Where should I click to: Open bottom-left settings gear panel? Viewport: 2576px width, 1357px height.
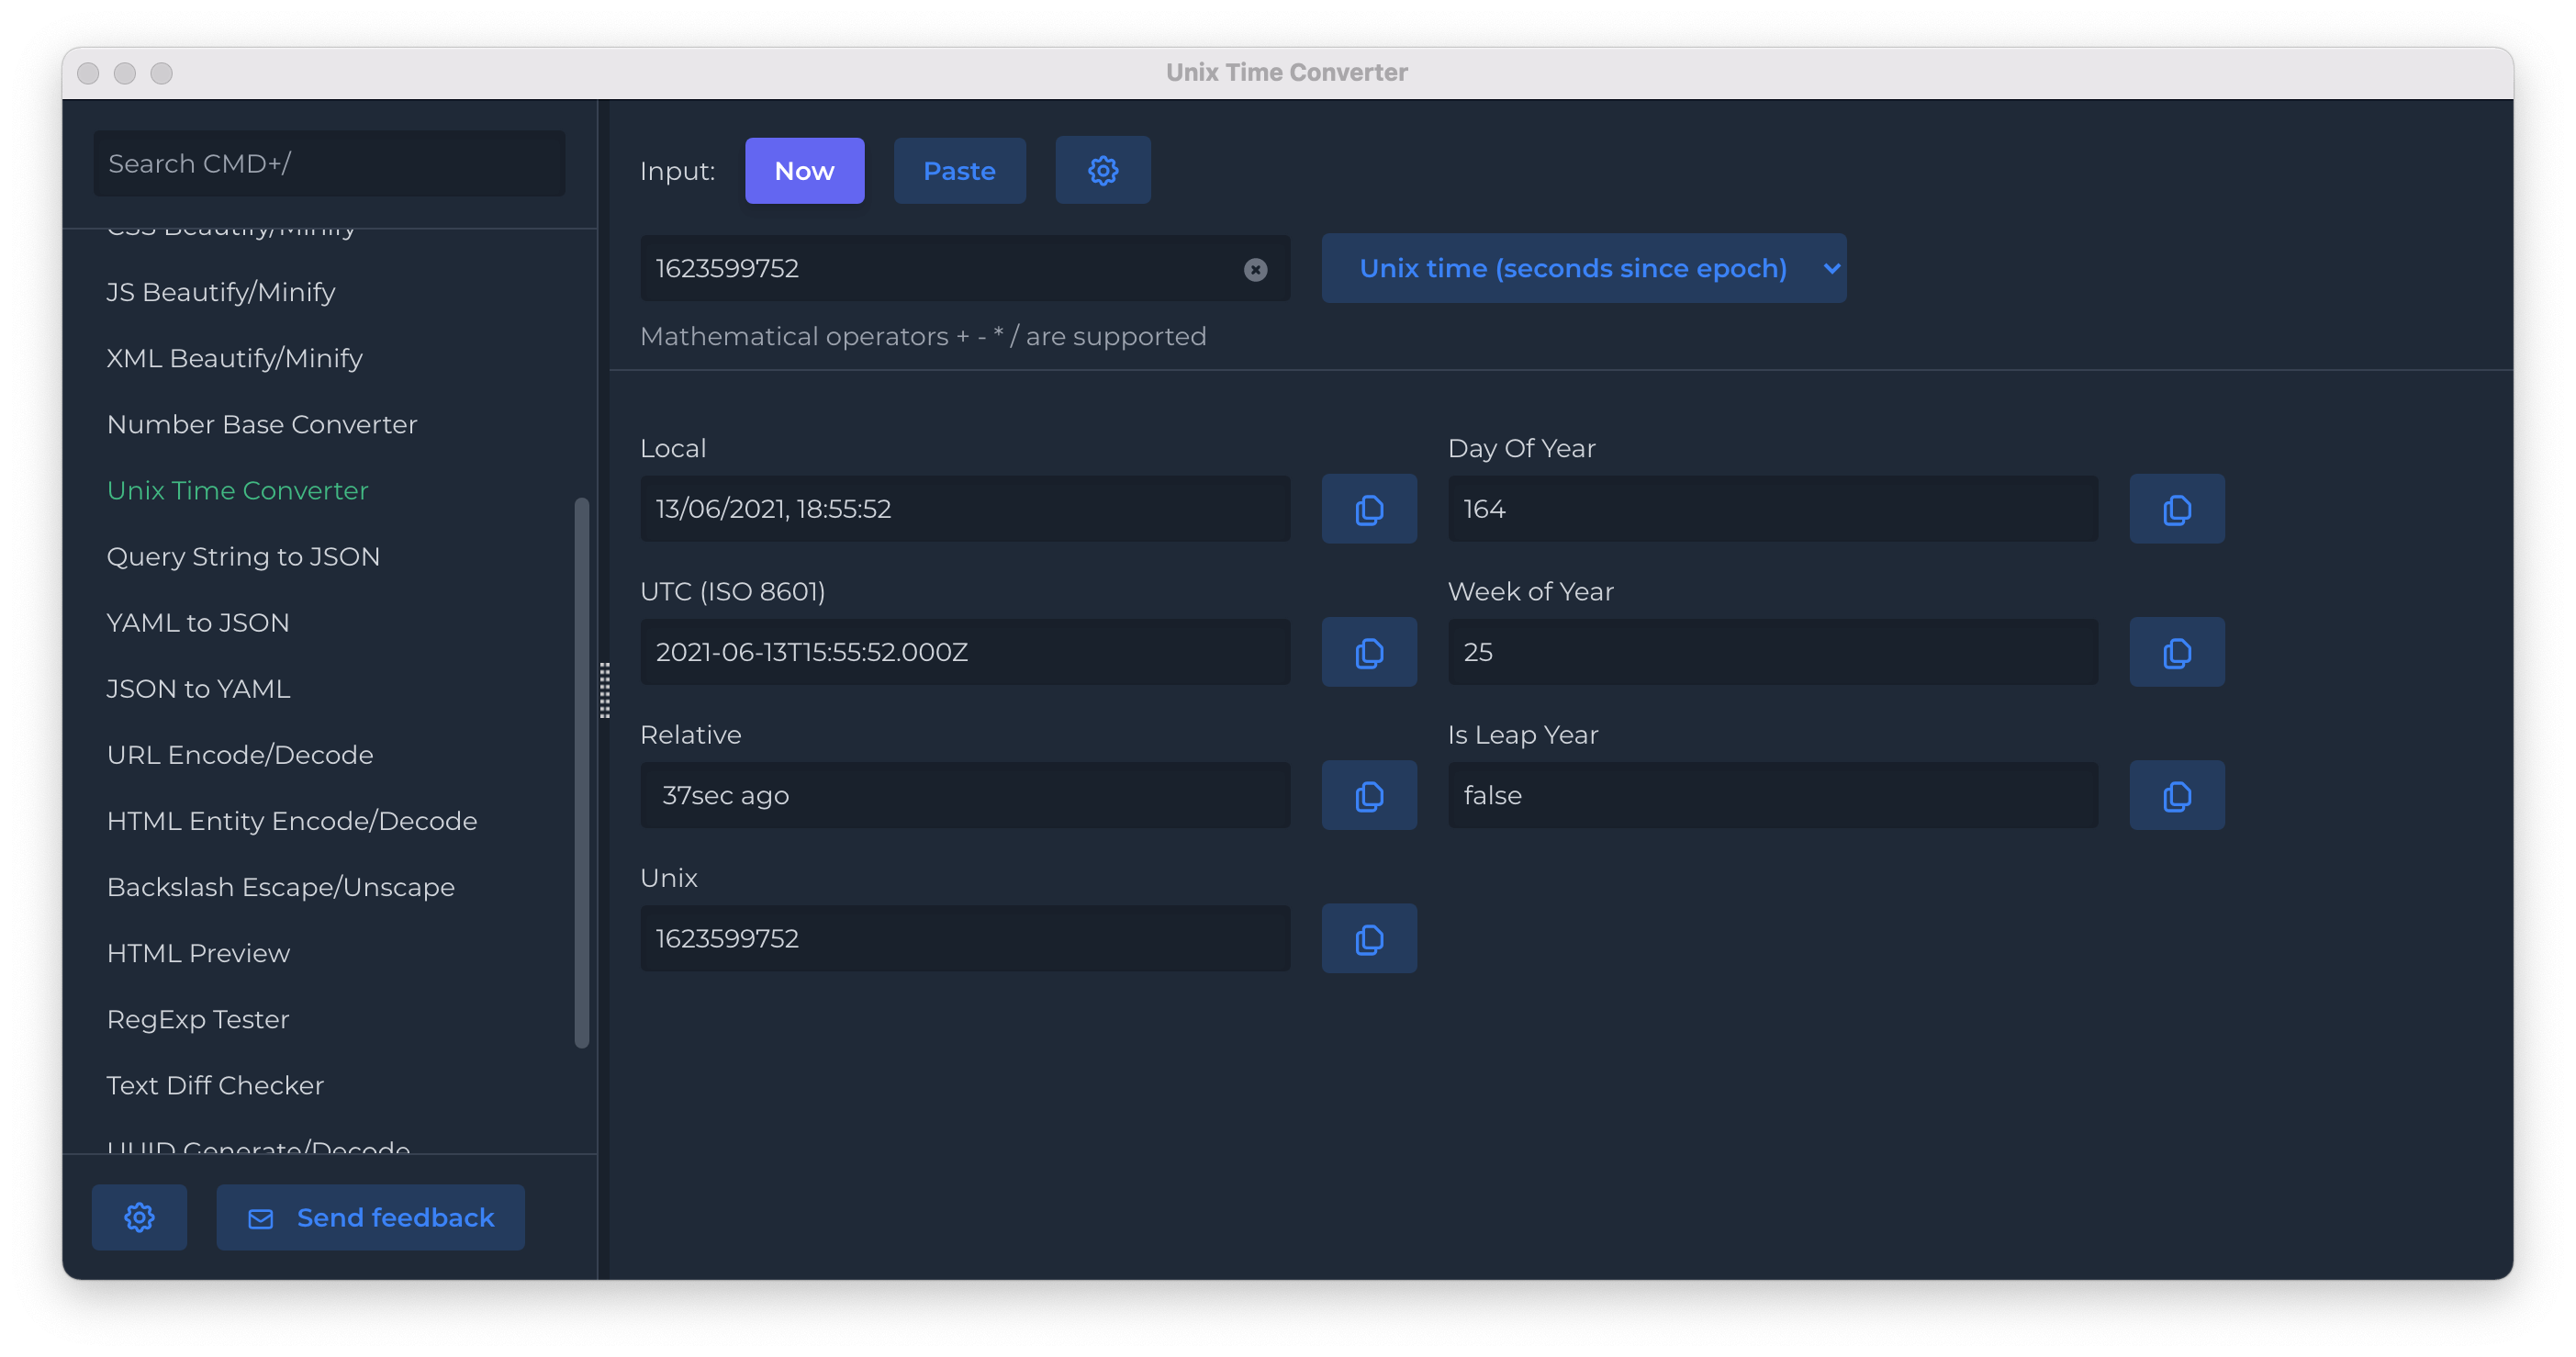[x=140, y=1217]
